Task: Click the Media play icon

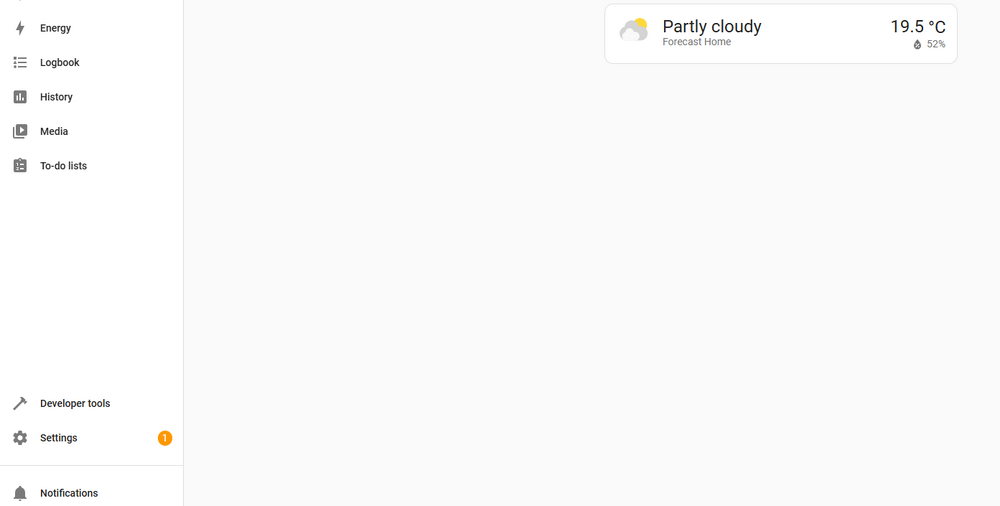Action: pyautogui.click(x=20, y=132)
